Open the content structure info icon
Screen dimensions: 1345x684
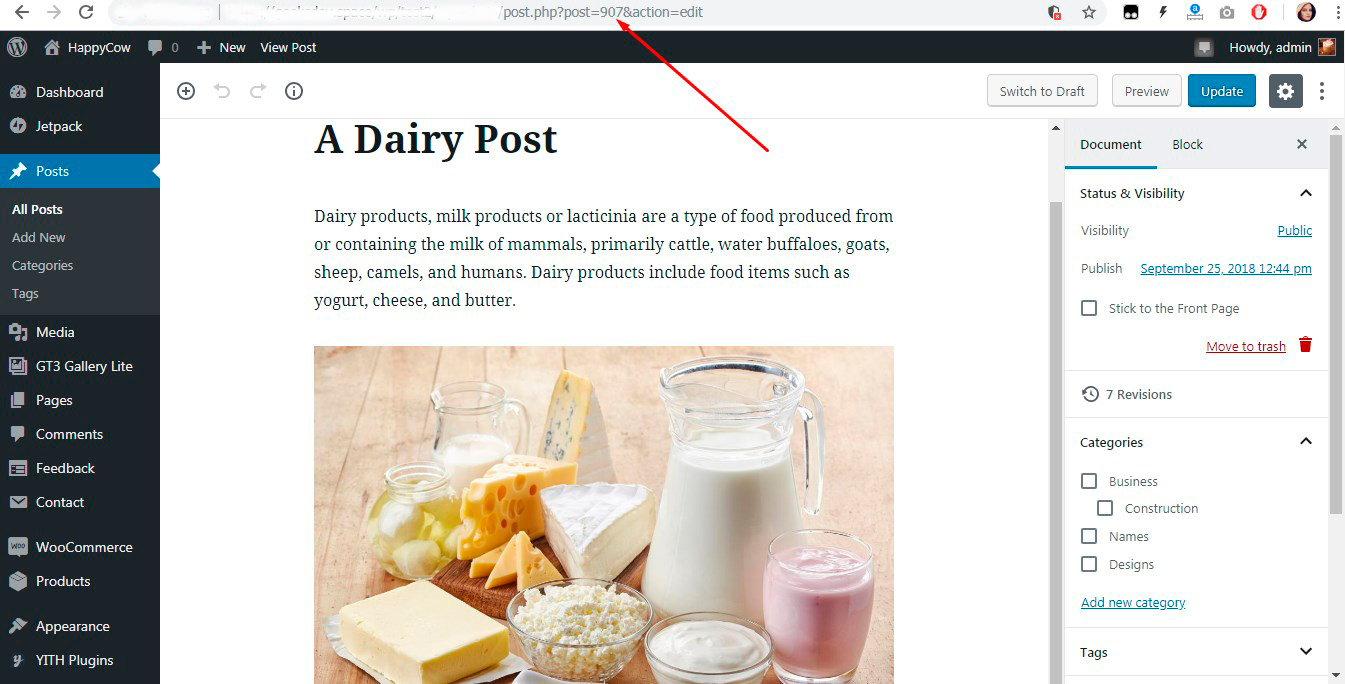click(294, 91)
